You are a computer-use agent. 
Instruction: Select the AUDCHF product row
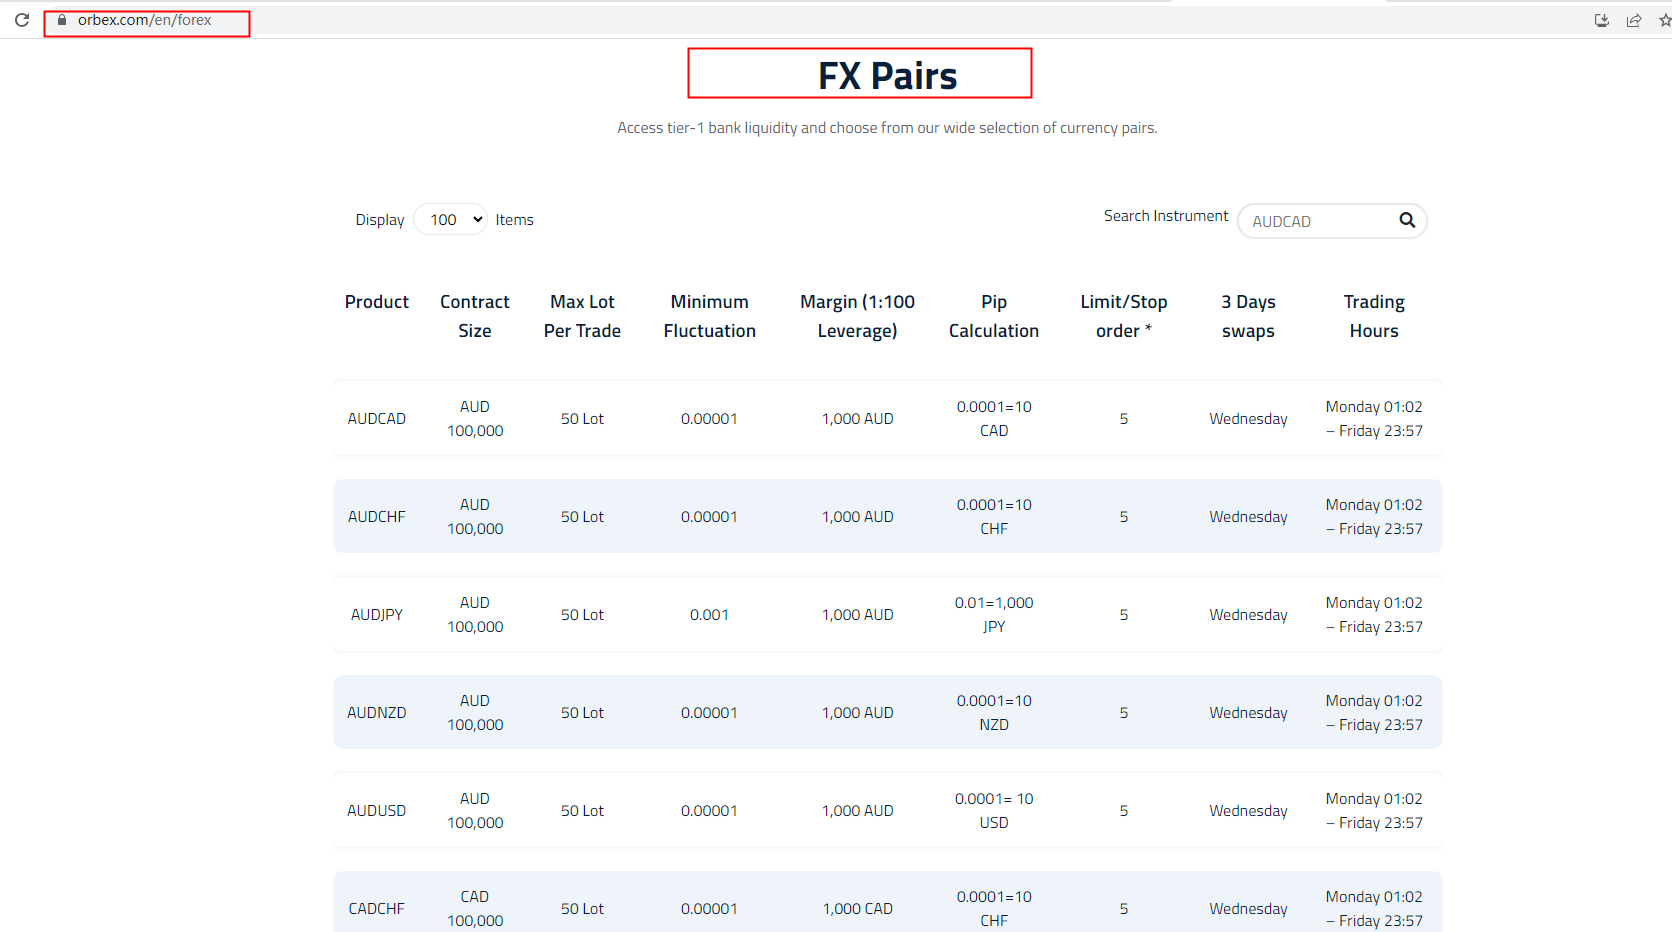point(376,517)
